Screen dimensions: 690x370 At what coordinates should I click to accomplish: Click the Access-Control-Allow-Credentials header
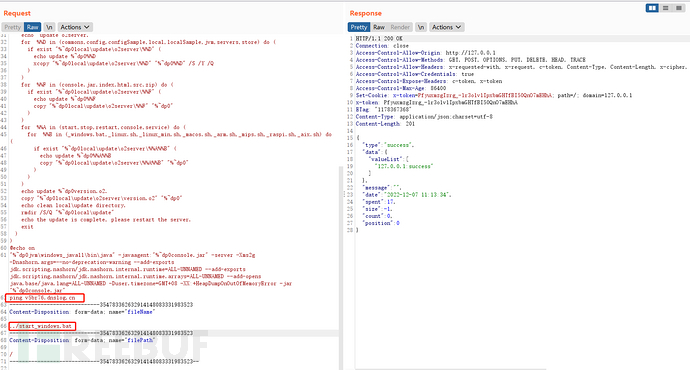[x=415, y=74]
